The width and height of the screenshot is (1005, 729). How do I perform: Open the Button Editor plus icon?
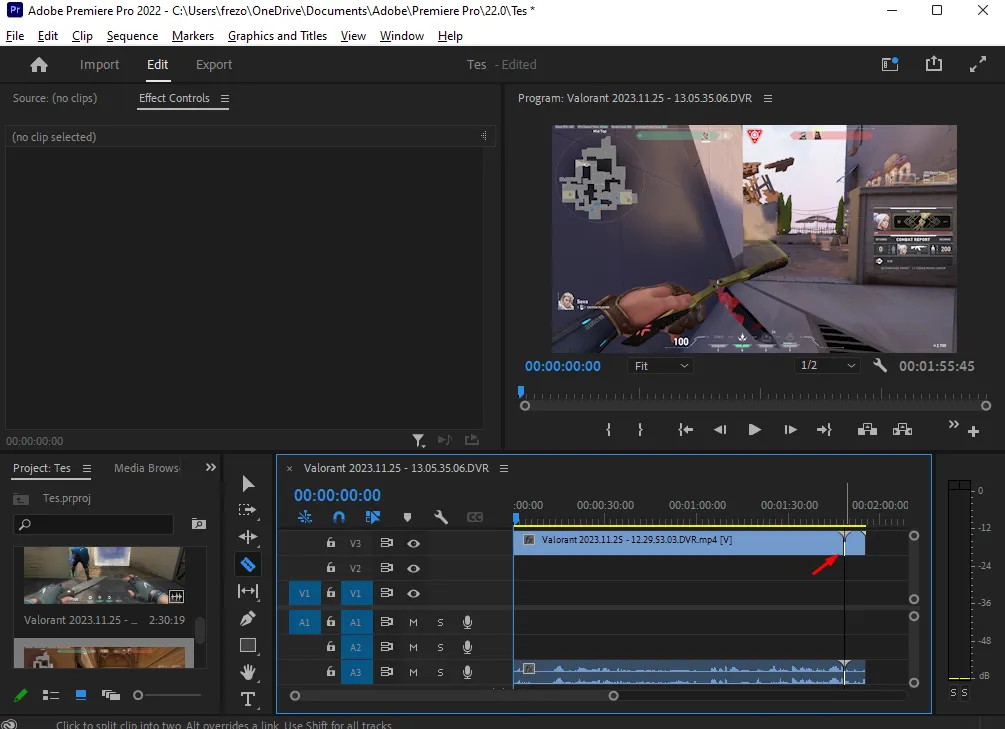coord(974,432)
